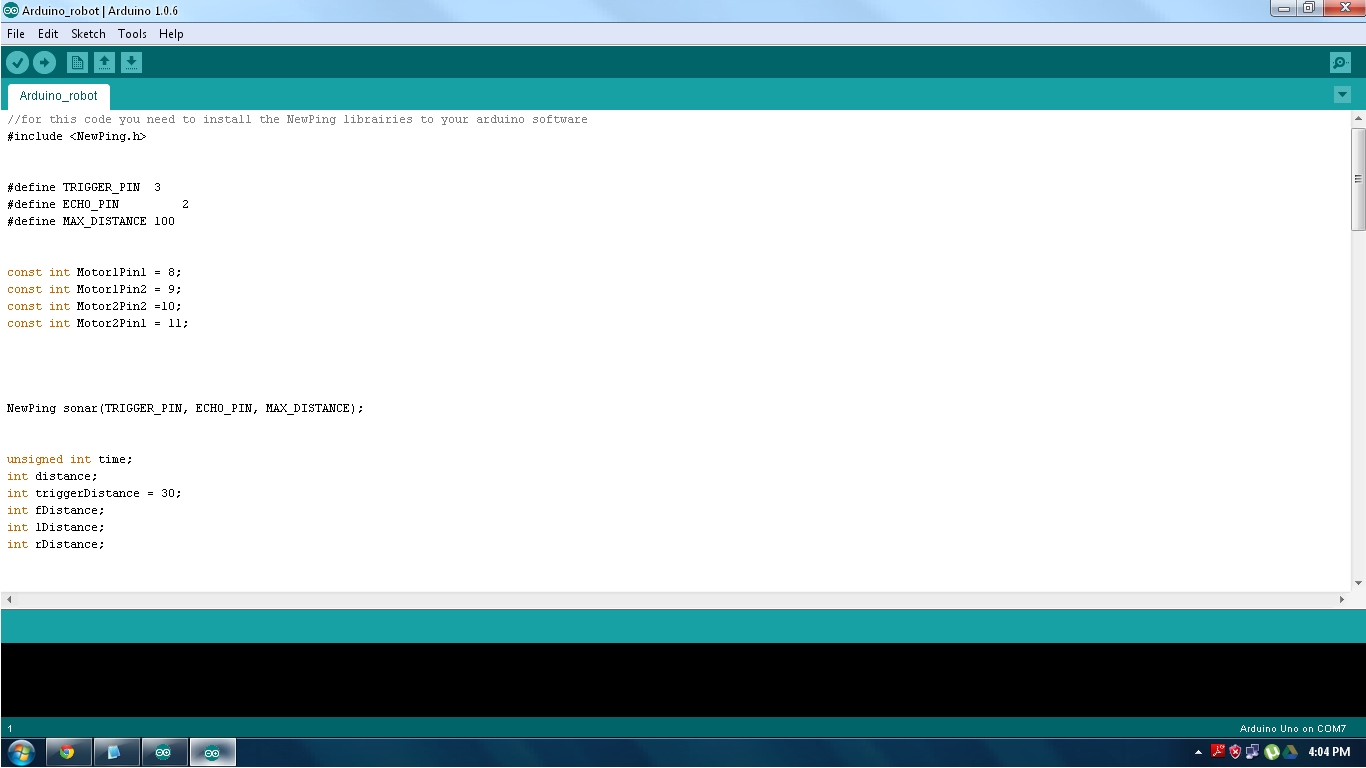Click the "#include <NewPing.h>" line

point(77,136)
